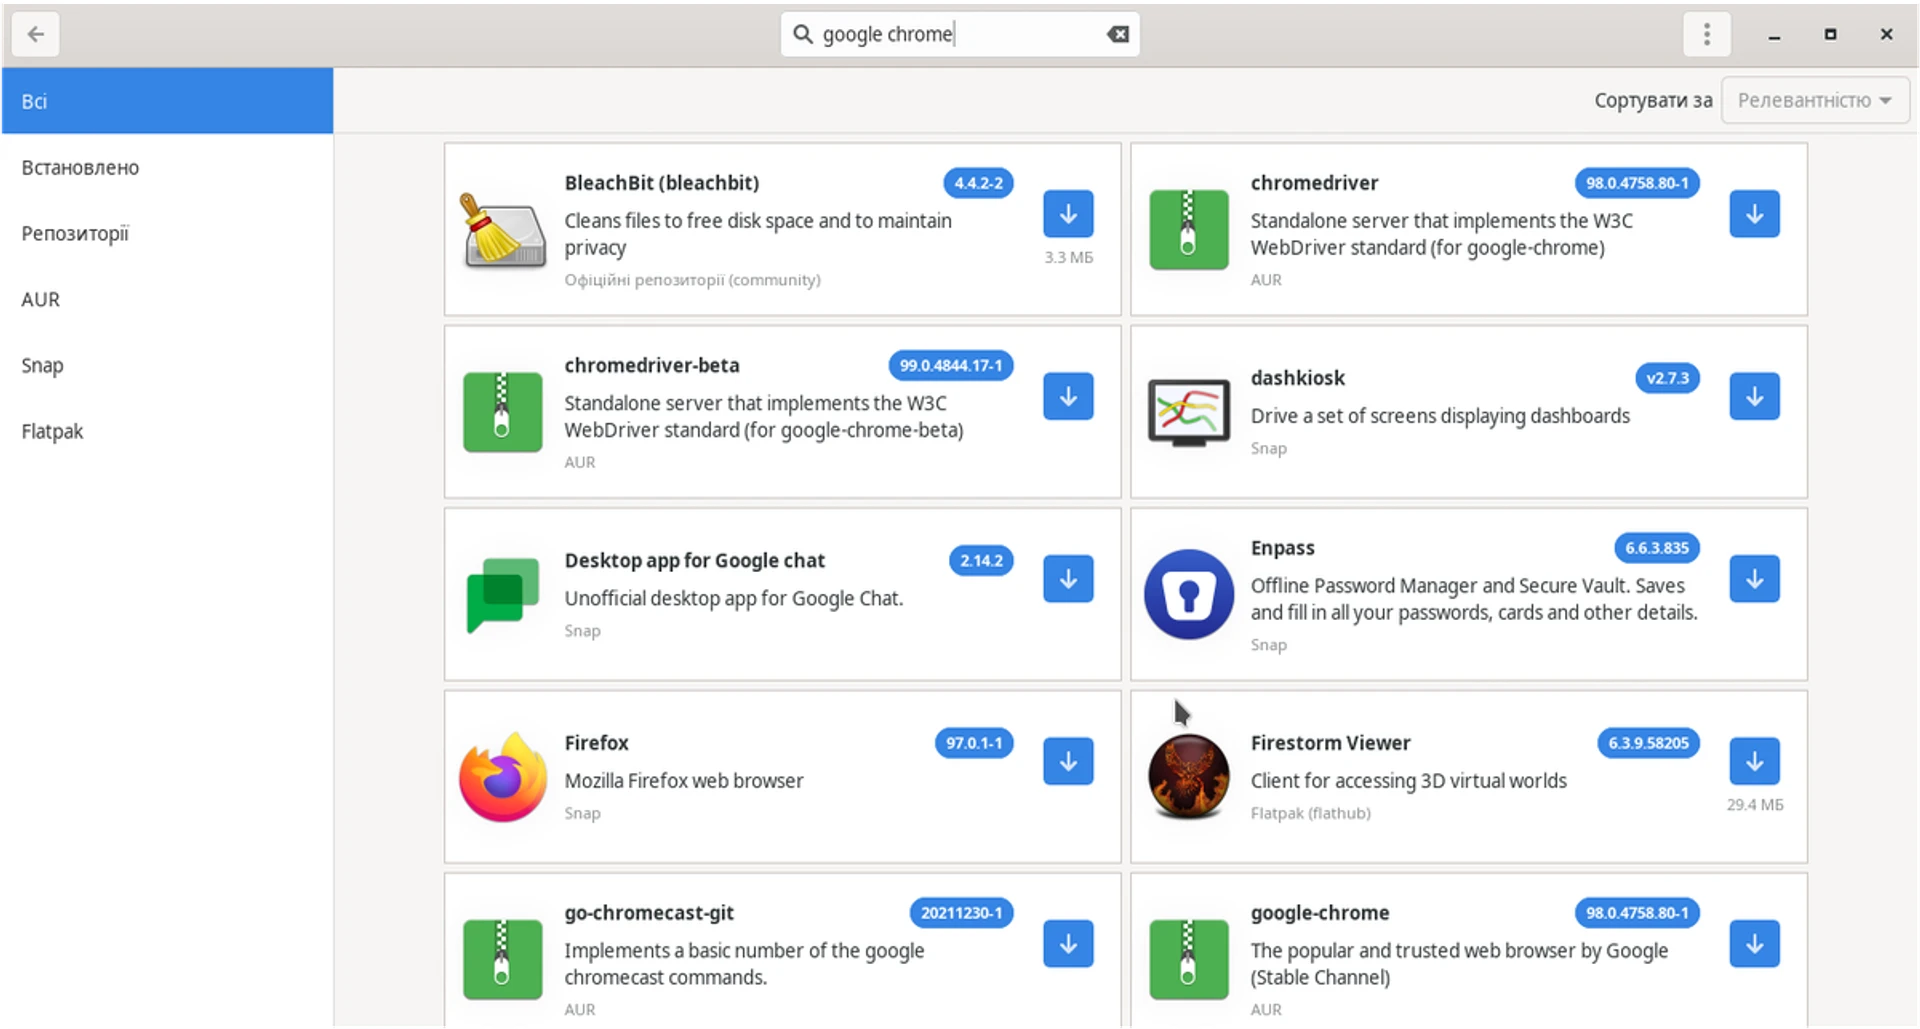Open the chromedriver-beta title

pyautogui.click(x=652, y=365)
